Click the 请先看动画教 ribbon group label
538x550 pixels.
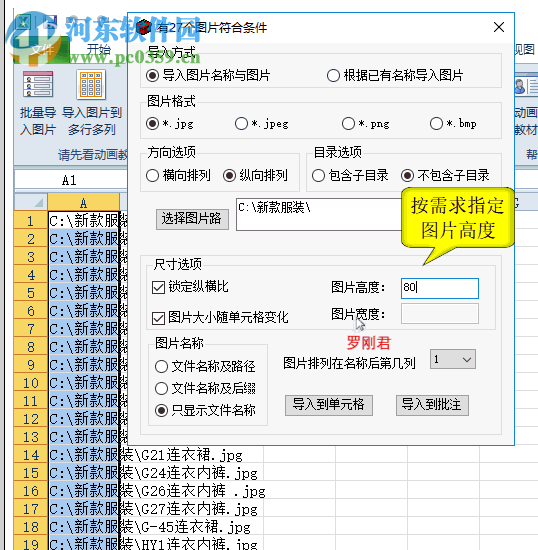click(93, 155)
